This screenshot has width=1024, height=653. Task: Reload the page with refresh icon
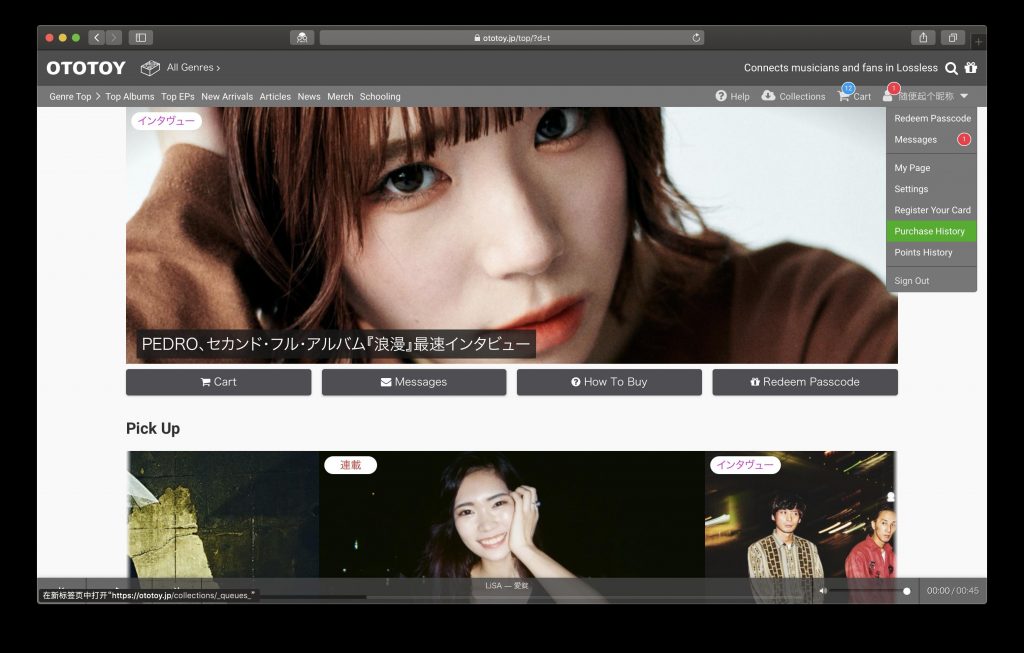tap(696, 38)
